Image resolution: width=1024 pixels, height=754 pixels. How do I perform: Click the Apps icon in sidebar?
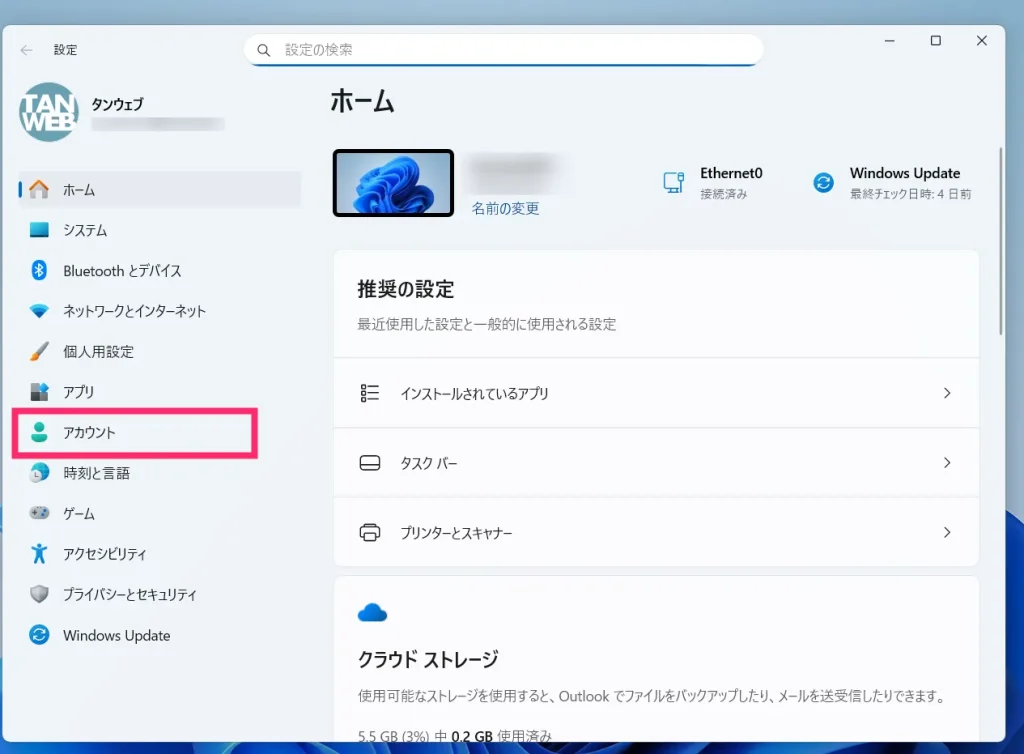(39, 392)
